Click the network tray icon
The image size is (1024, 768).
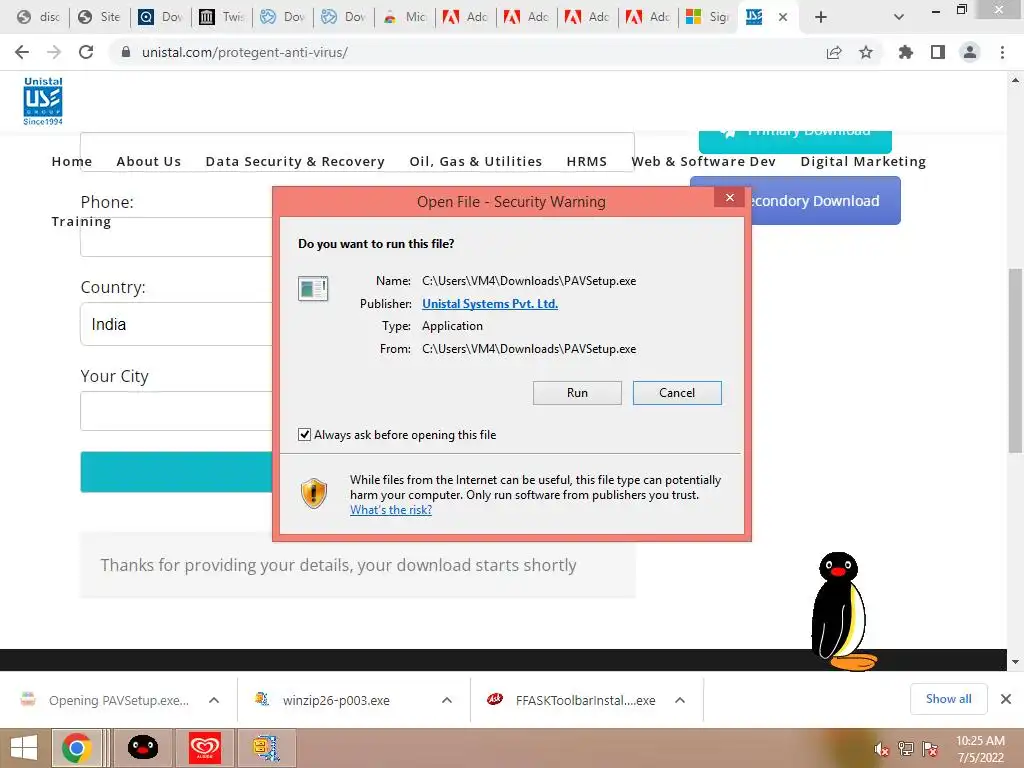905,749
